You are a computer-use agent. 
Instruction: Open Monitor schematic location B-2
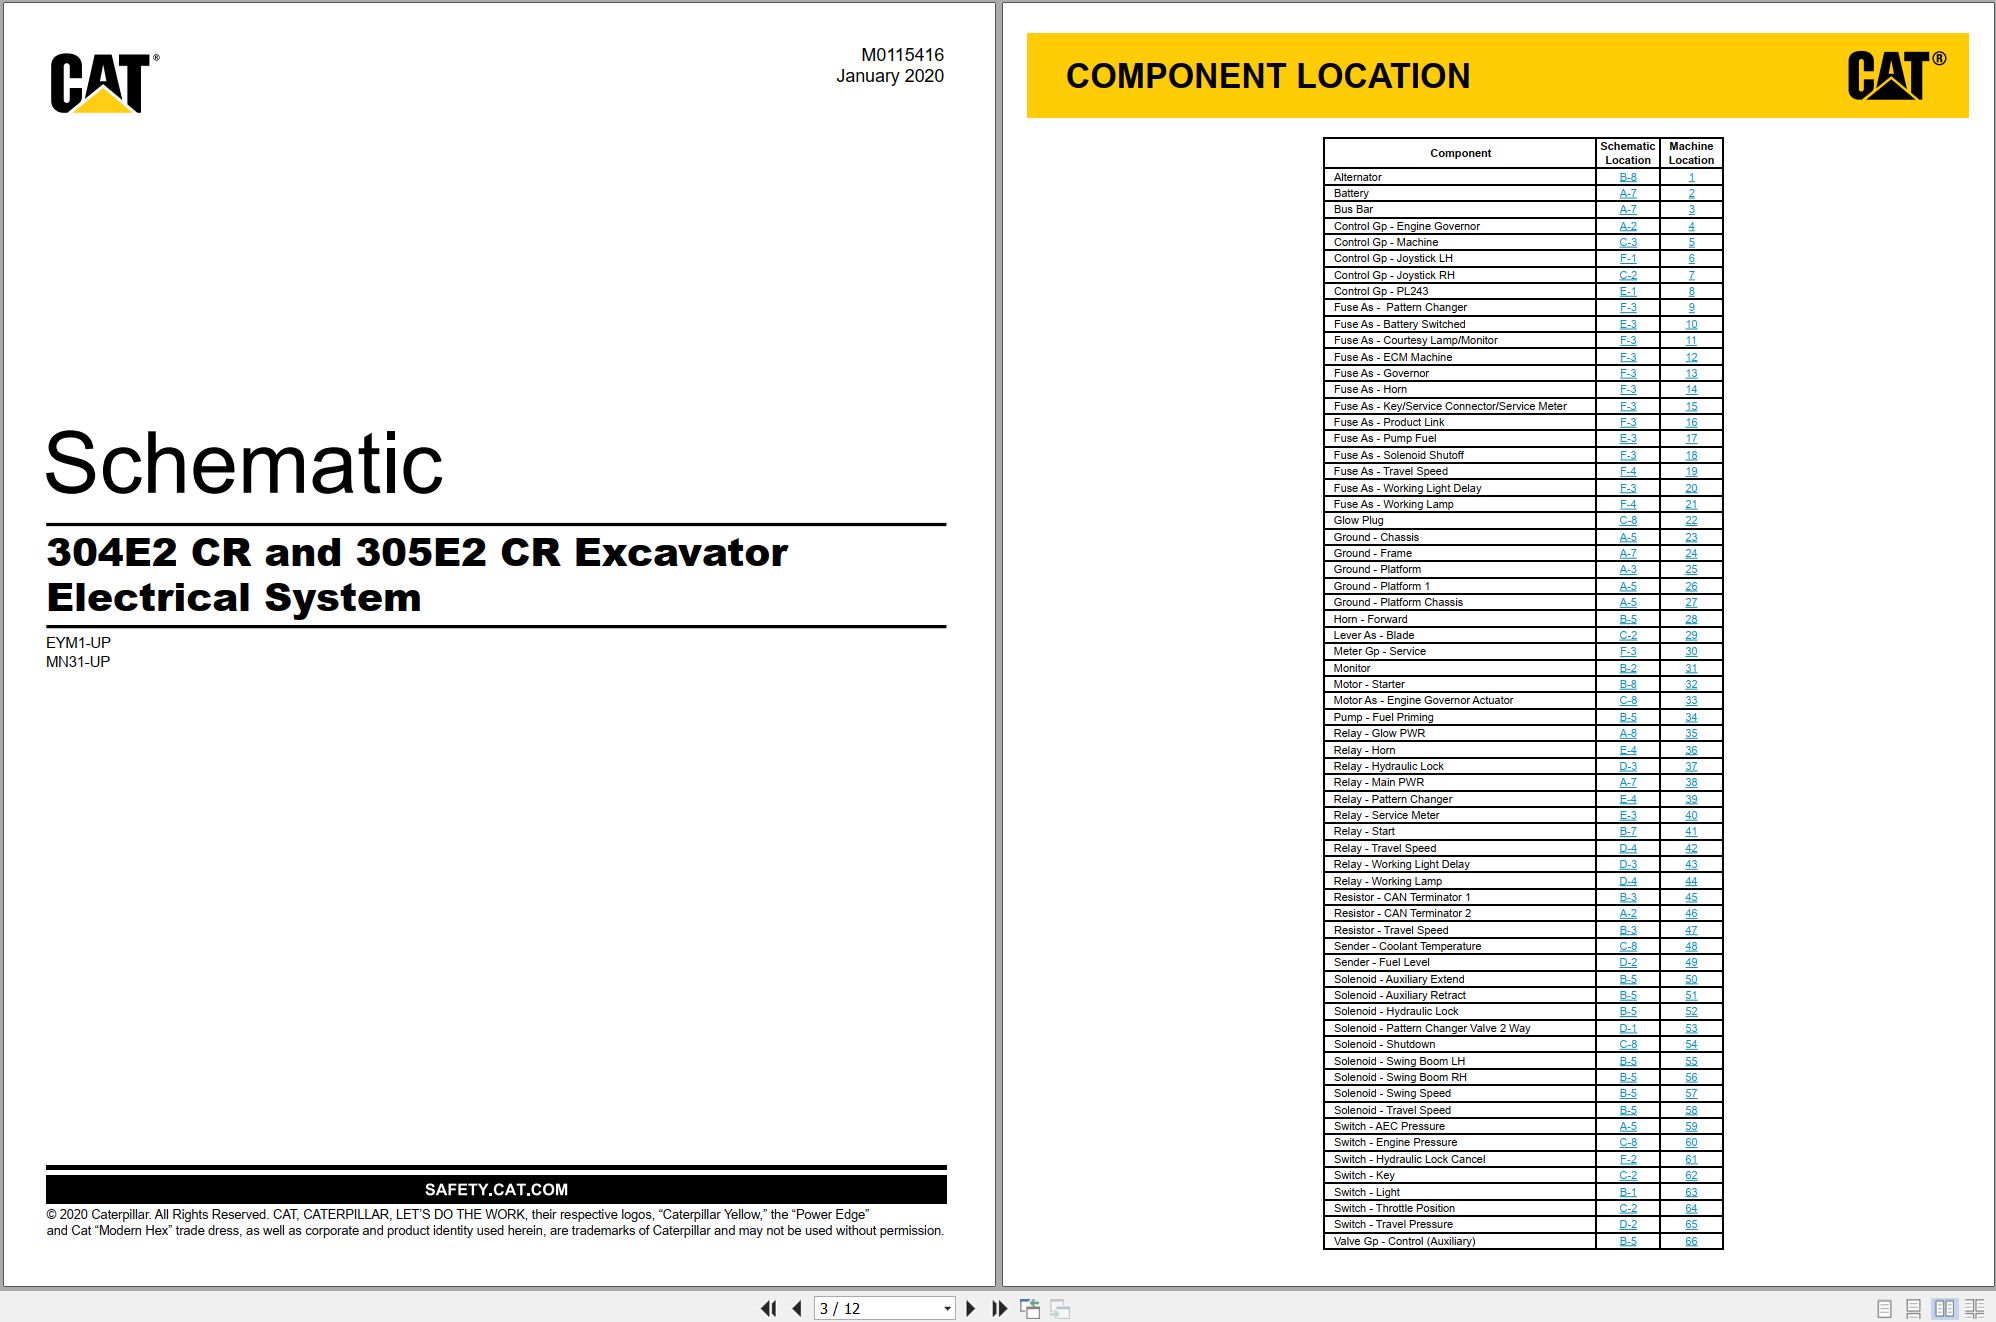pyautogui.click(x=1628, y=668)
